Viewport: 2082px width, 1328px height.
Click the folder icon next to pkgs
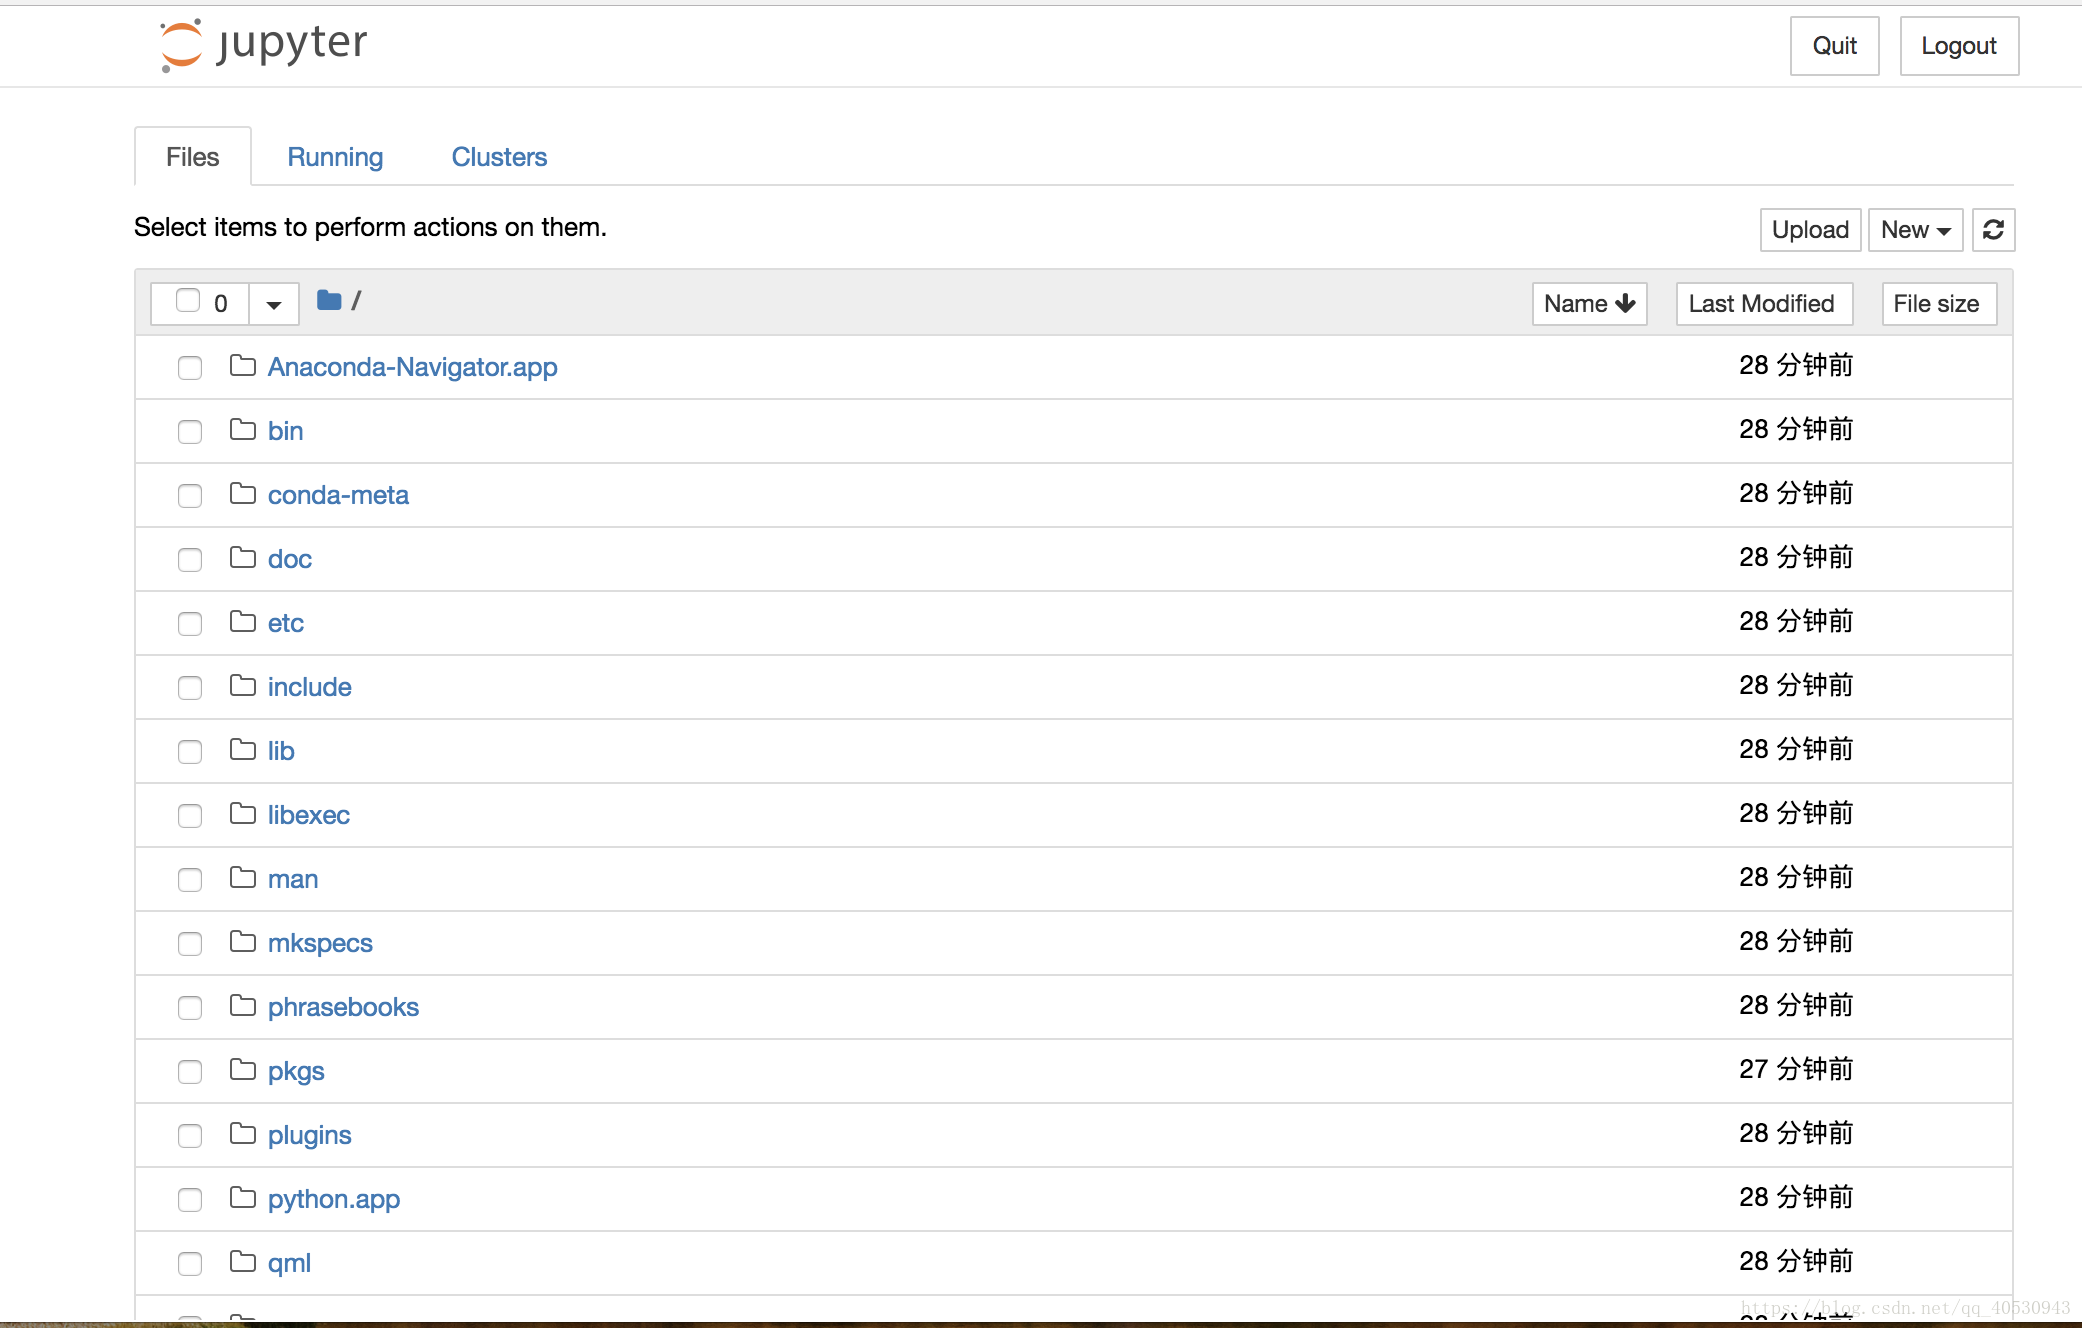tap(243, 1070)
